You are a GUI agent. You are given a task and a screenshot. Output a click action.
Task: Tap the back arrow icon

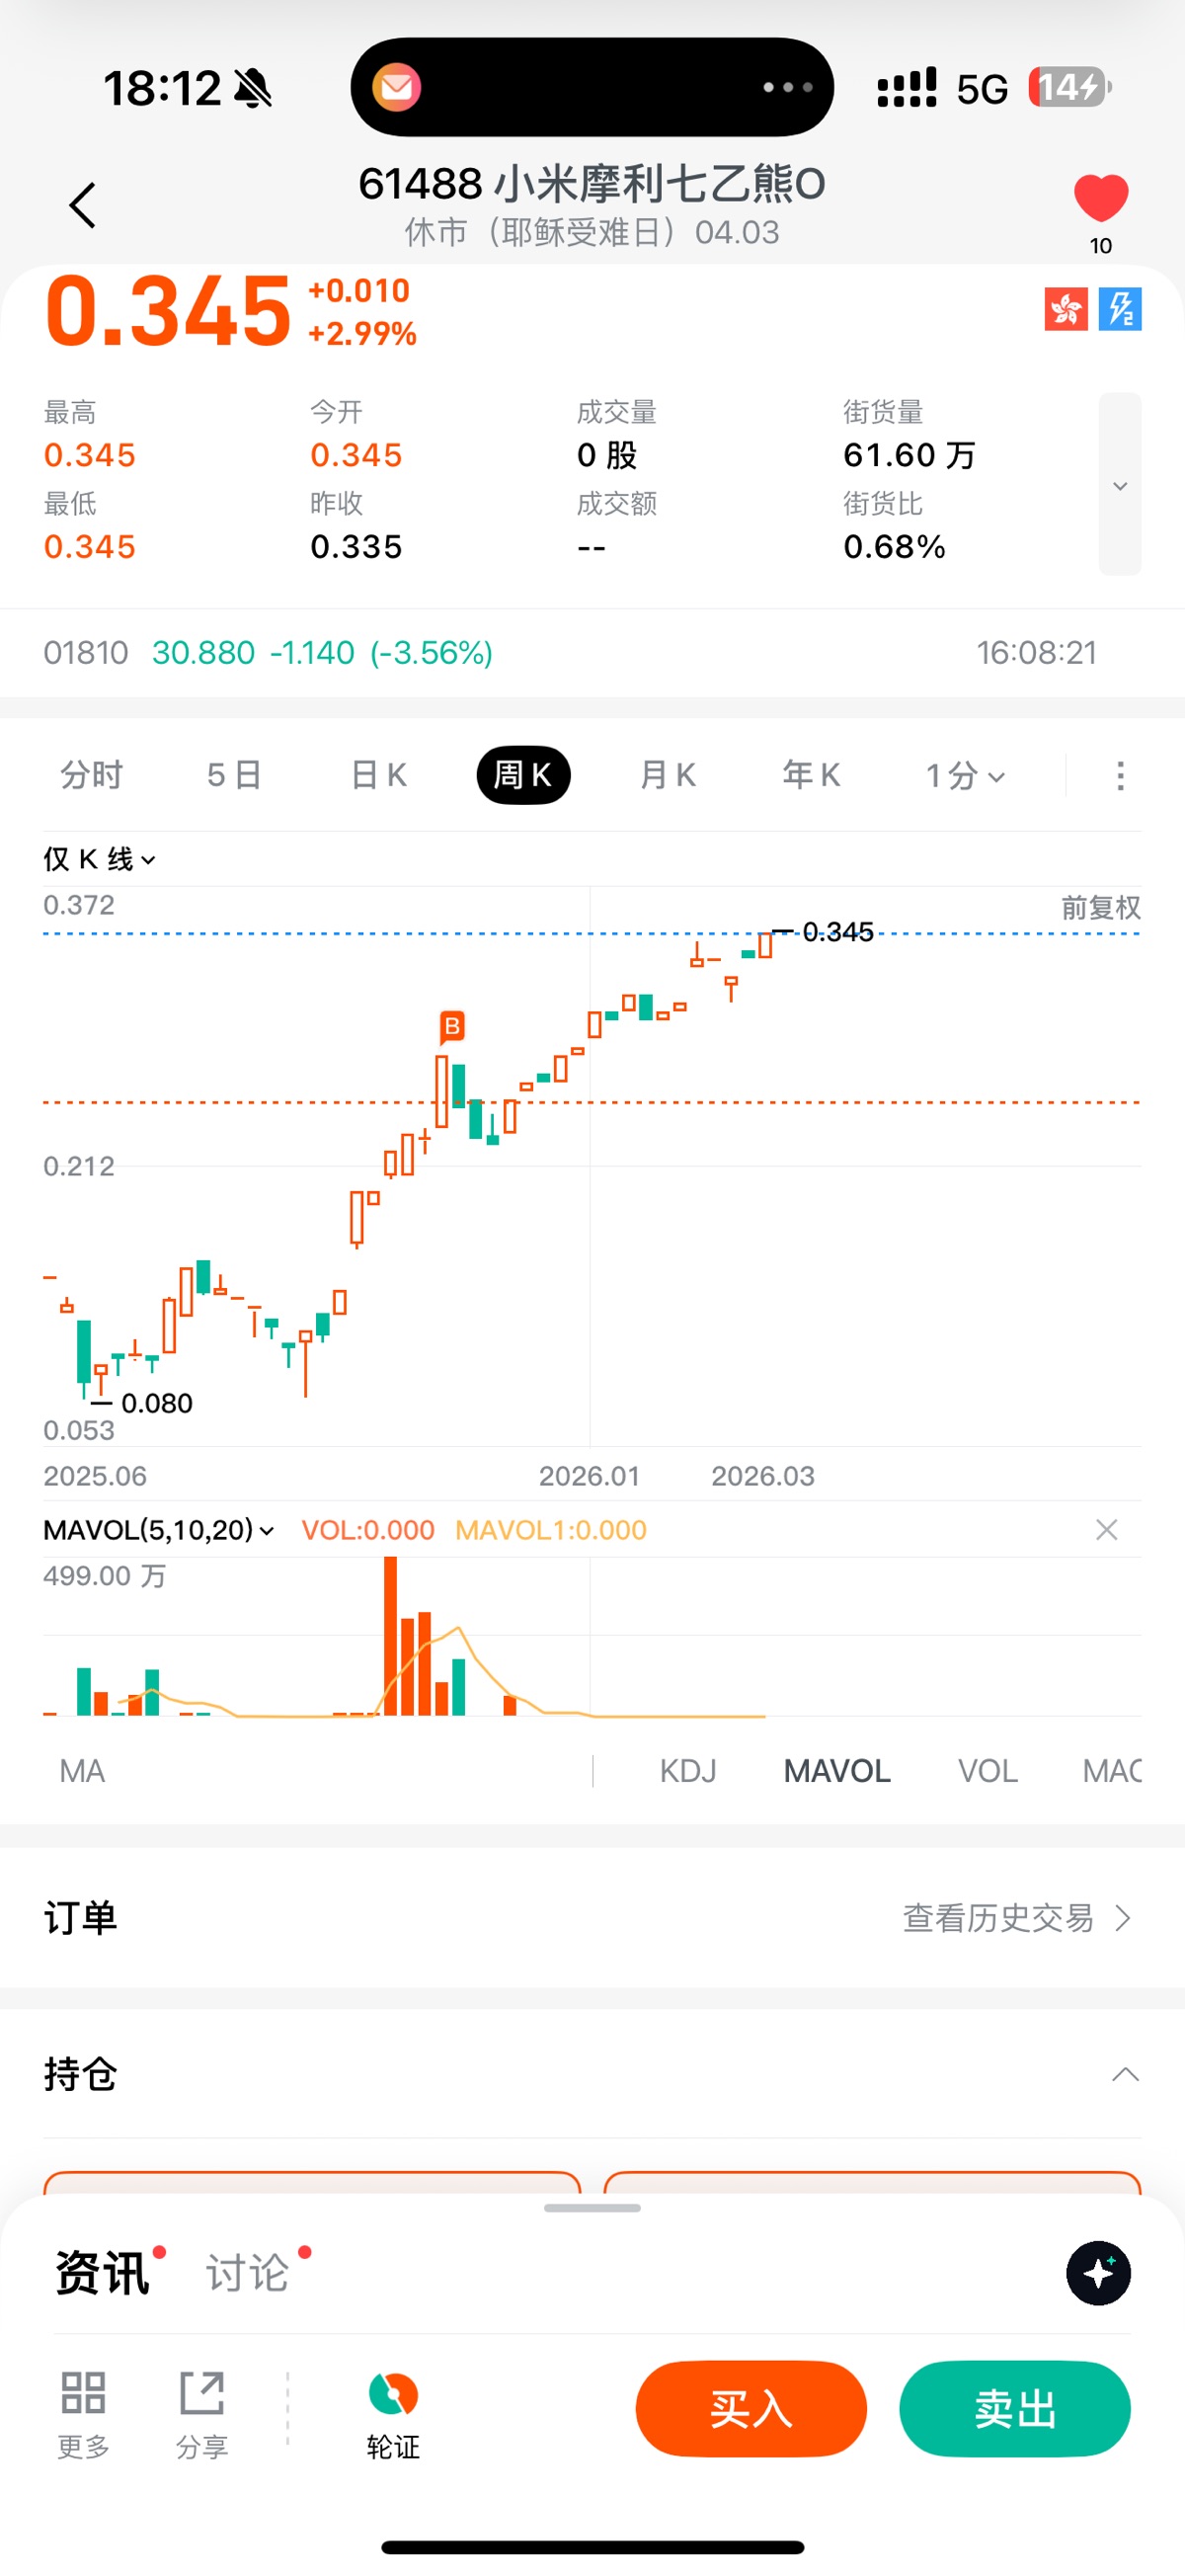83,206
